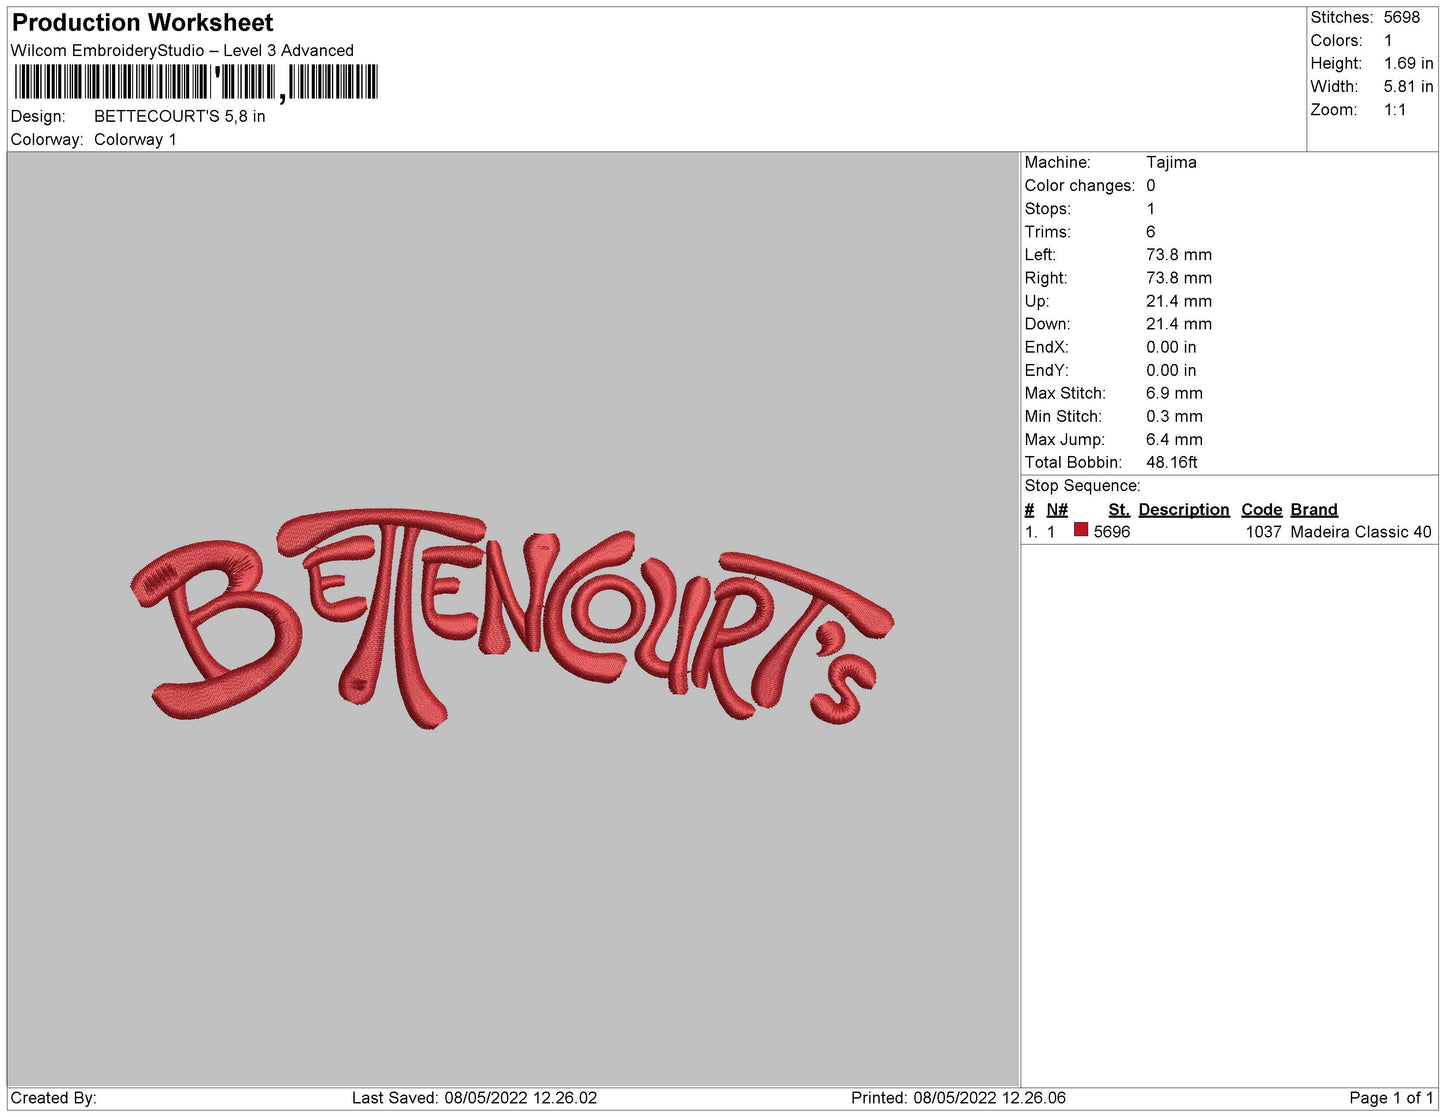The image size is (1445, 1117).
Task: Click the Madeira Classic 40 brand
Action: (1361, 532)
